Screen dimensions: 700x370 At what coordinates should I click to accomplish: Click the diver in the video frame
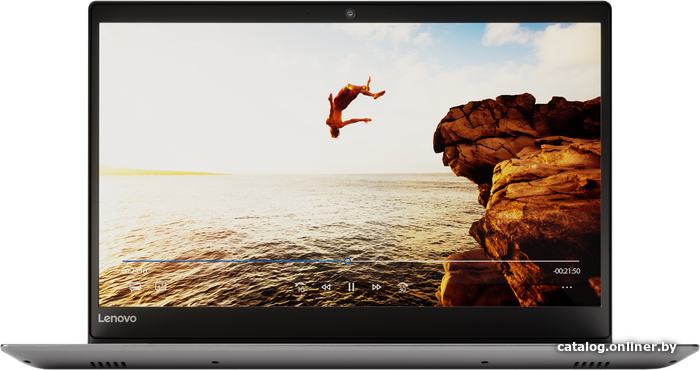(x=354, y=107)
